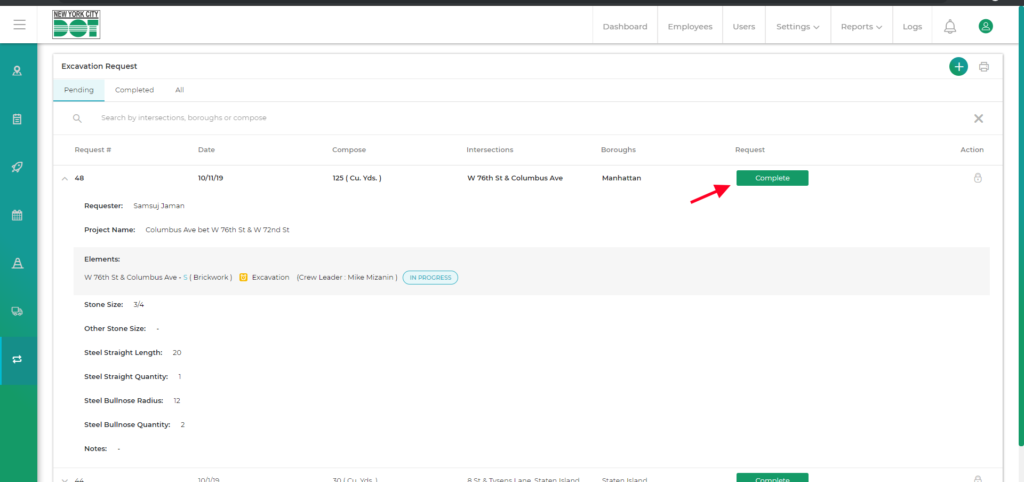Open the green user profile avatar

click(x=985, y=27)
